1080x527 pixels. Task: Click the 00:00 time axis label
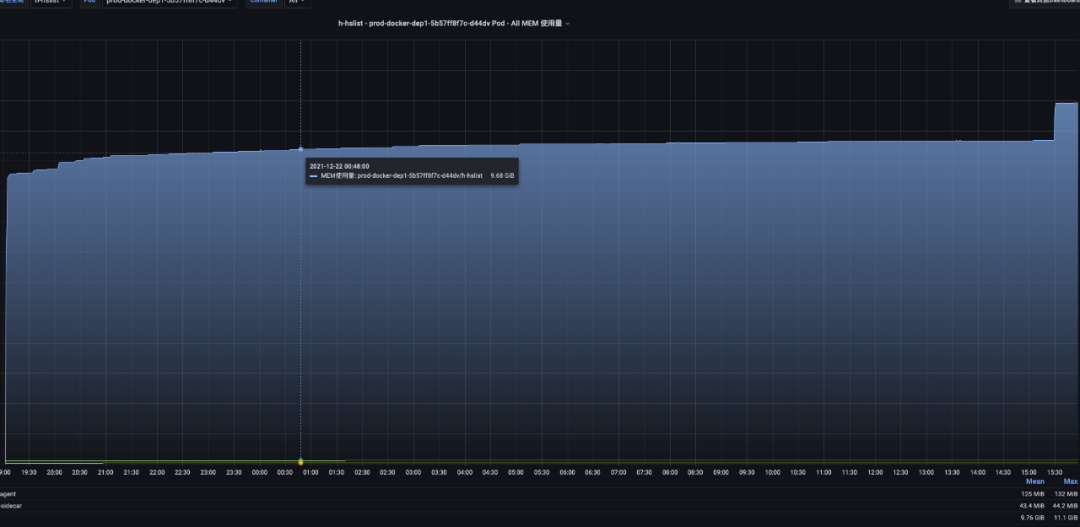[260, 473]
